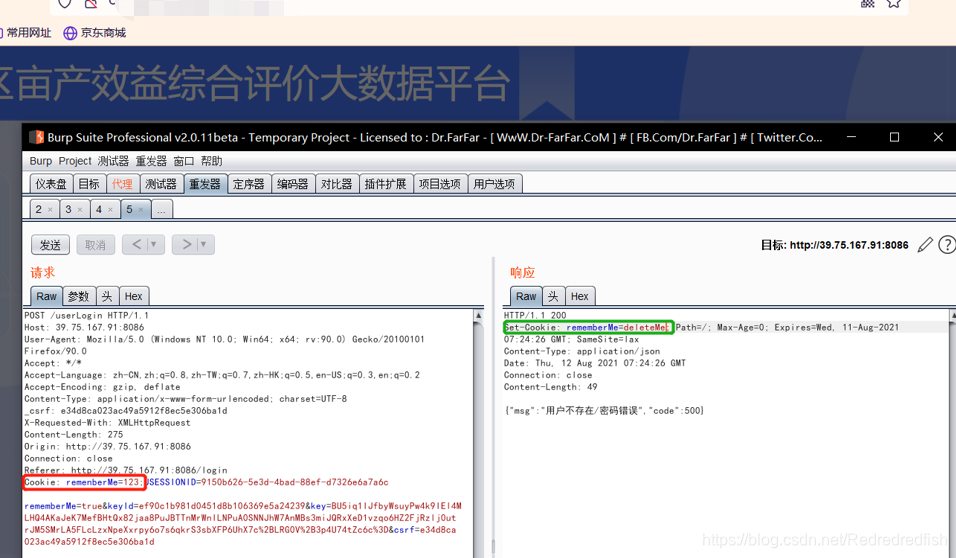This screenshot has height=558, width=956.
Task: Switch to the 目标 tab
Action: 89,184
